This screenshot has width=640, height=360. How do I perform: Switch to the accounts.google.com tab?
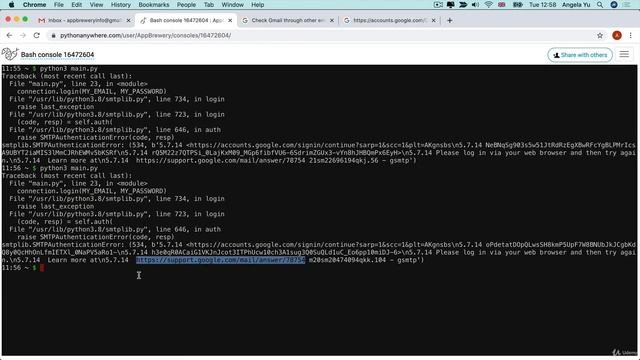click(x=389, y=20)
